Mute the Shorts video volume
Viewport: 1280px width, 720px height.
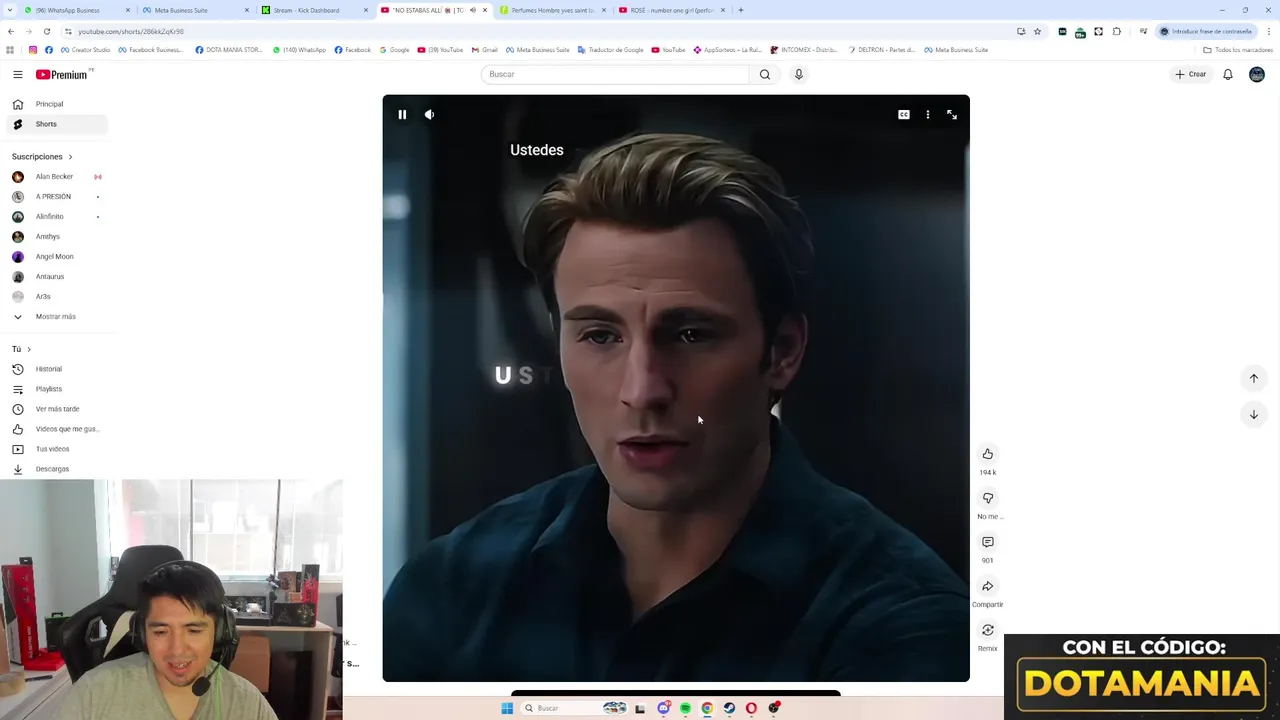click(429, 115)
